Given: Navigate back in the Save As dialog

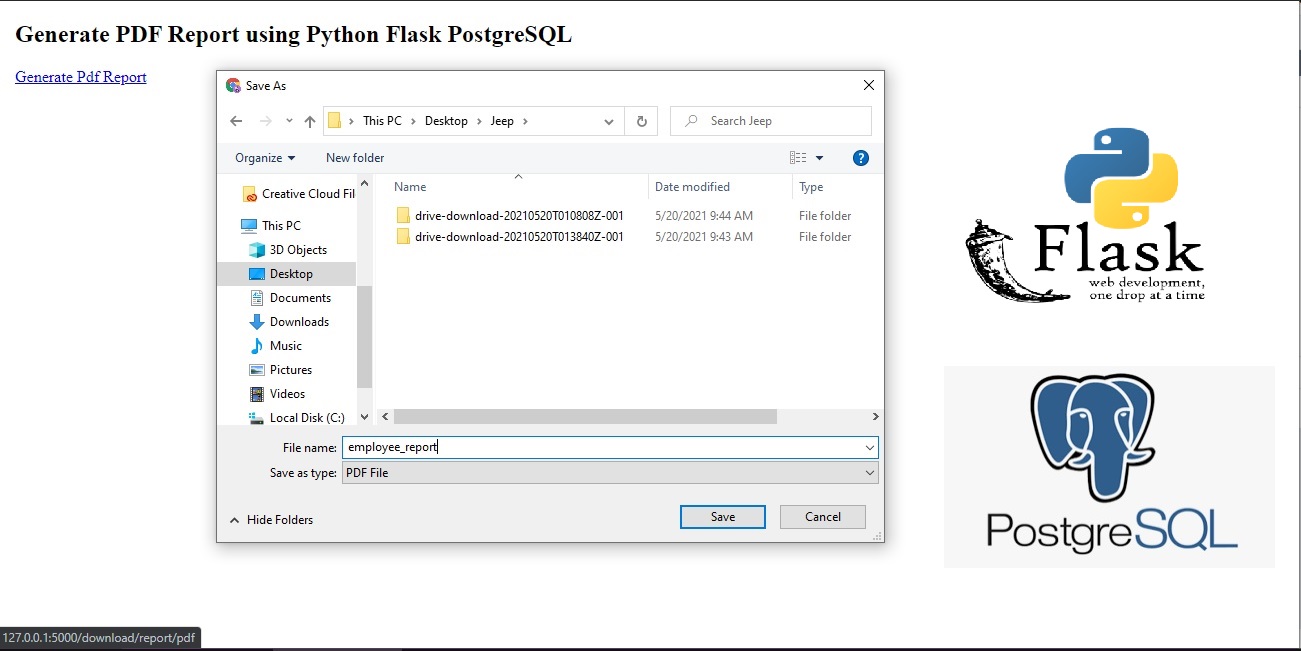Looking at the screenshot, I should 236,120.
